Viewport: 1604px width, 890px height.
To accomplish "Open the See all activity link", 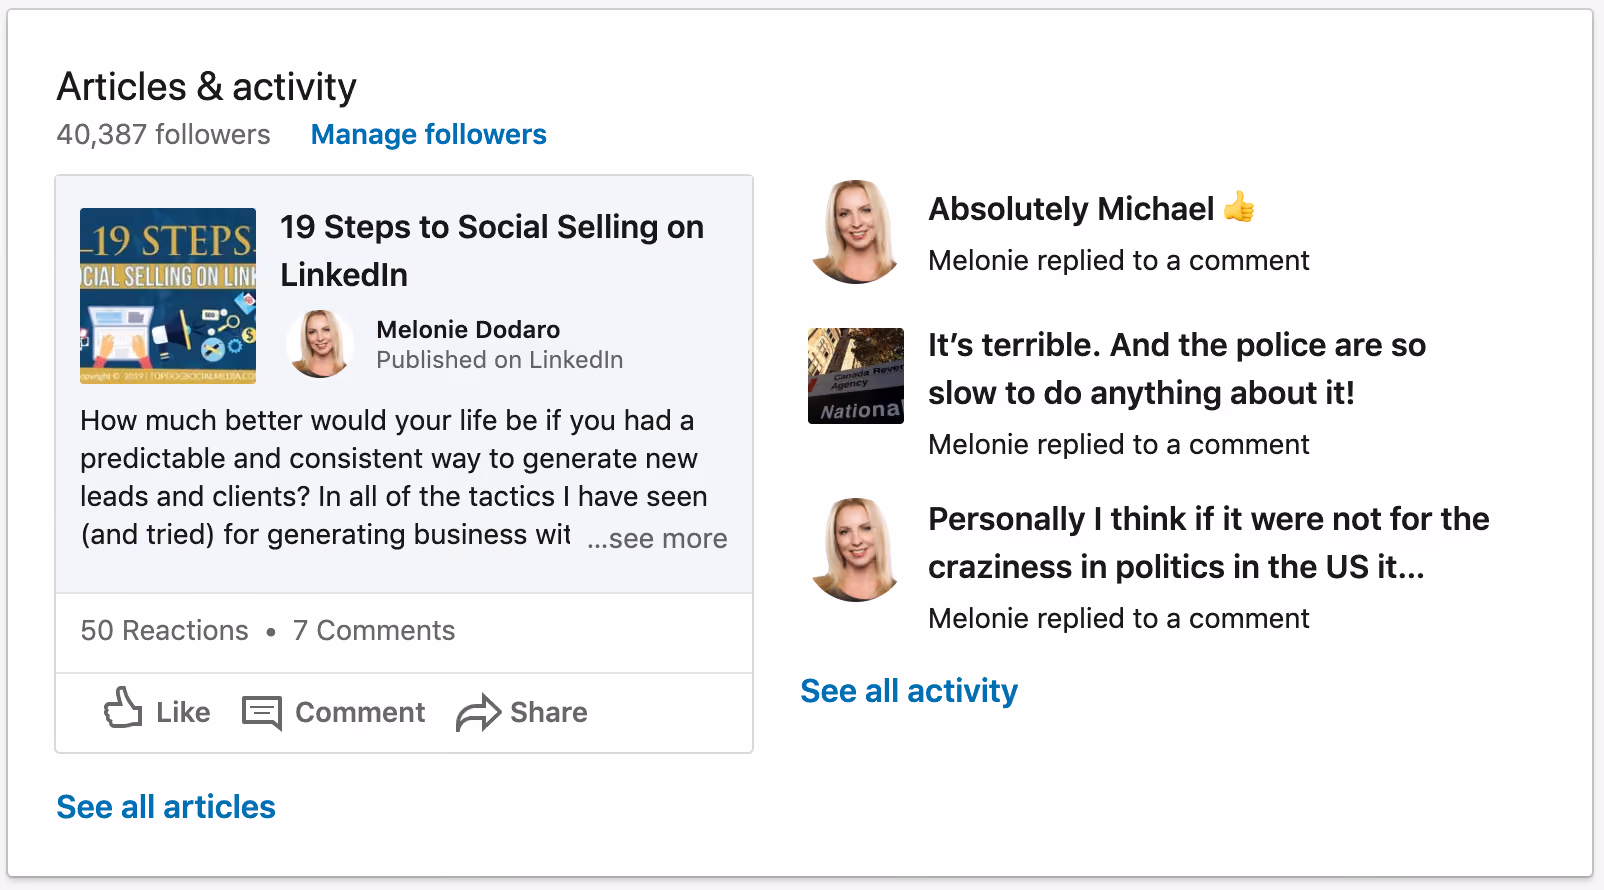I will pos(909,691).
